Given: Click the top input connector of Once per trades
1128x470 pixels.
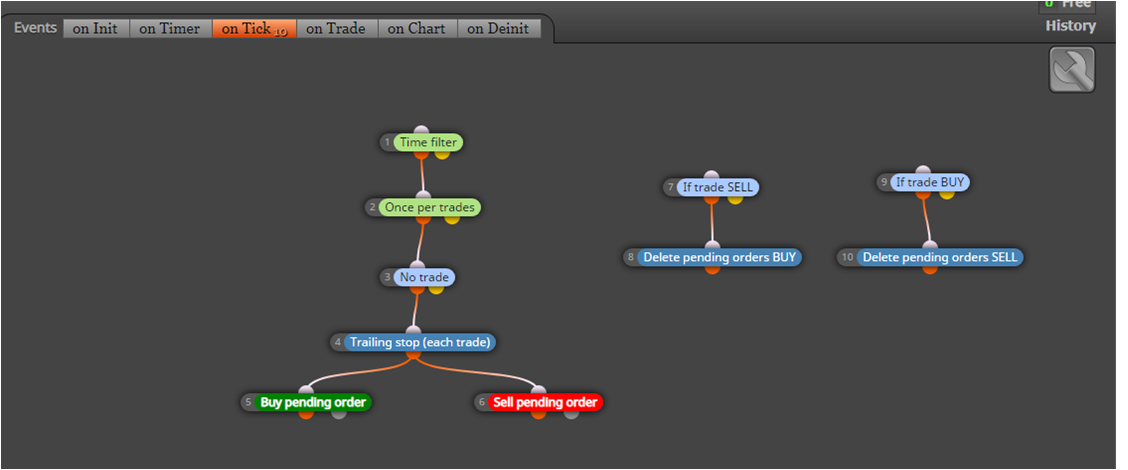Looking at the screenshot, I should (x=423, y=196).
